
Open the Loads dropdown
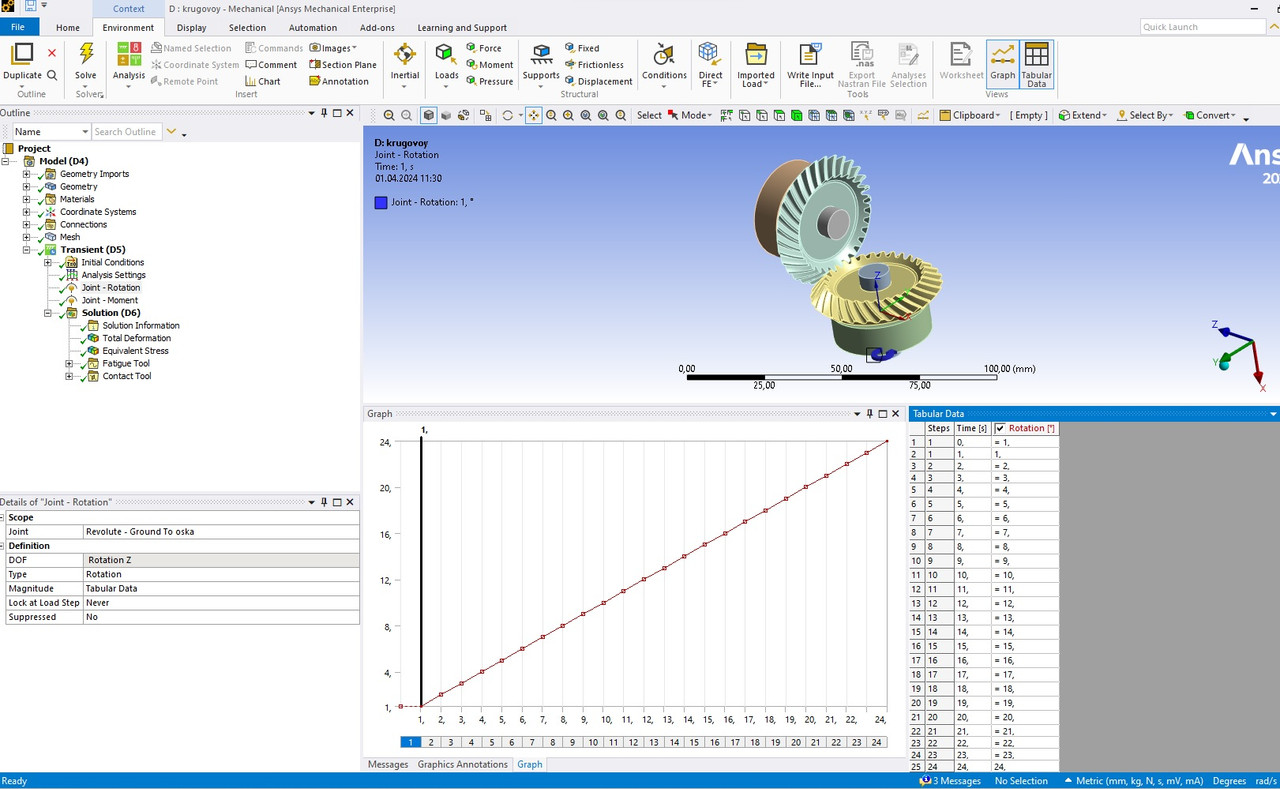click(x=446, y=65)
